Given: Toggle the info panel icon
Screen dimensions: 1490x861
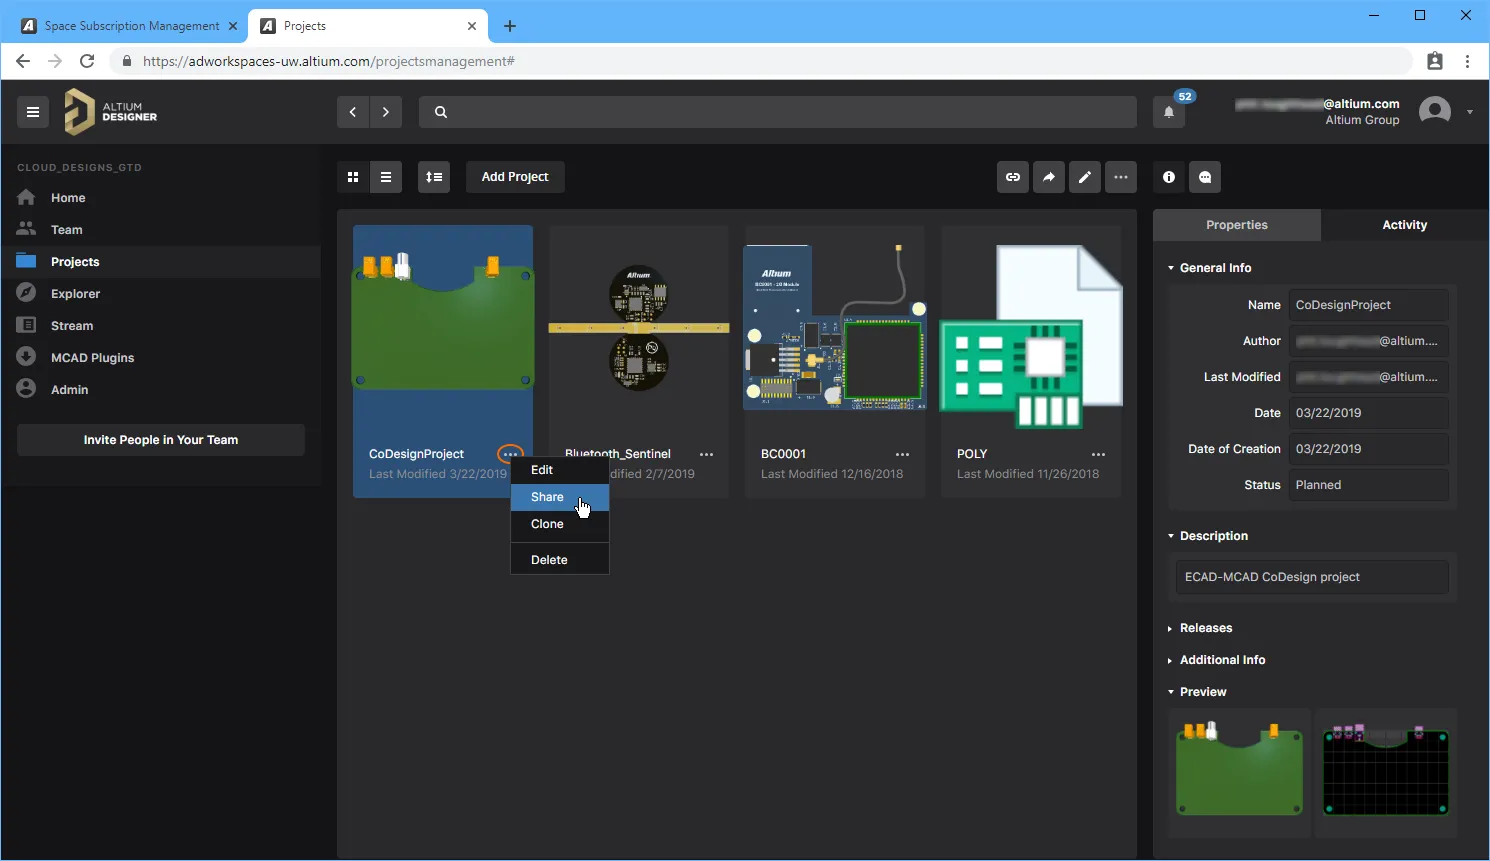Looking at the screenshot, I should coord(1169,177).
